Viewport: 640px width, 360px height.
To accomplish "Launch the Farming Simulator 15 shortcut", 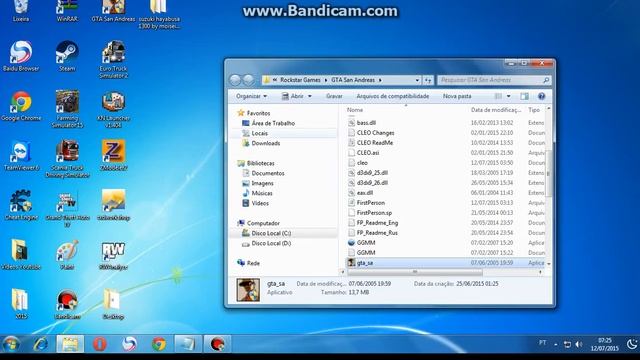I will pyautogui.click(x=67, y=109).
